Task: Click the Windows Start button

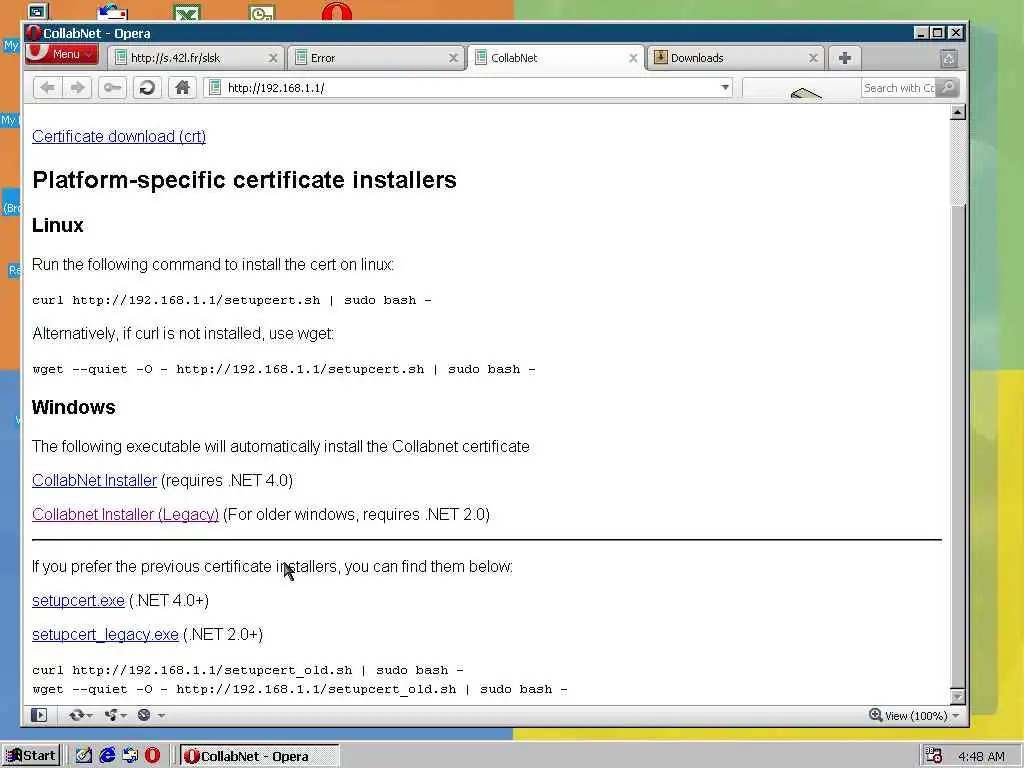Action: tap(31, 756)
